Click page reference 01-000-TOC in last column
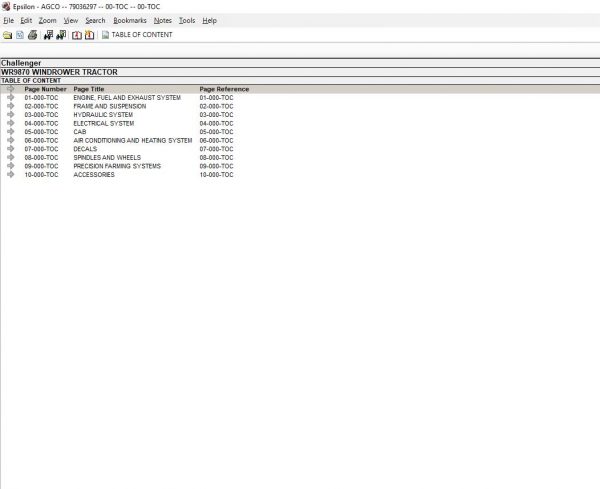 pos(216,98)
